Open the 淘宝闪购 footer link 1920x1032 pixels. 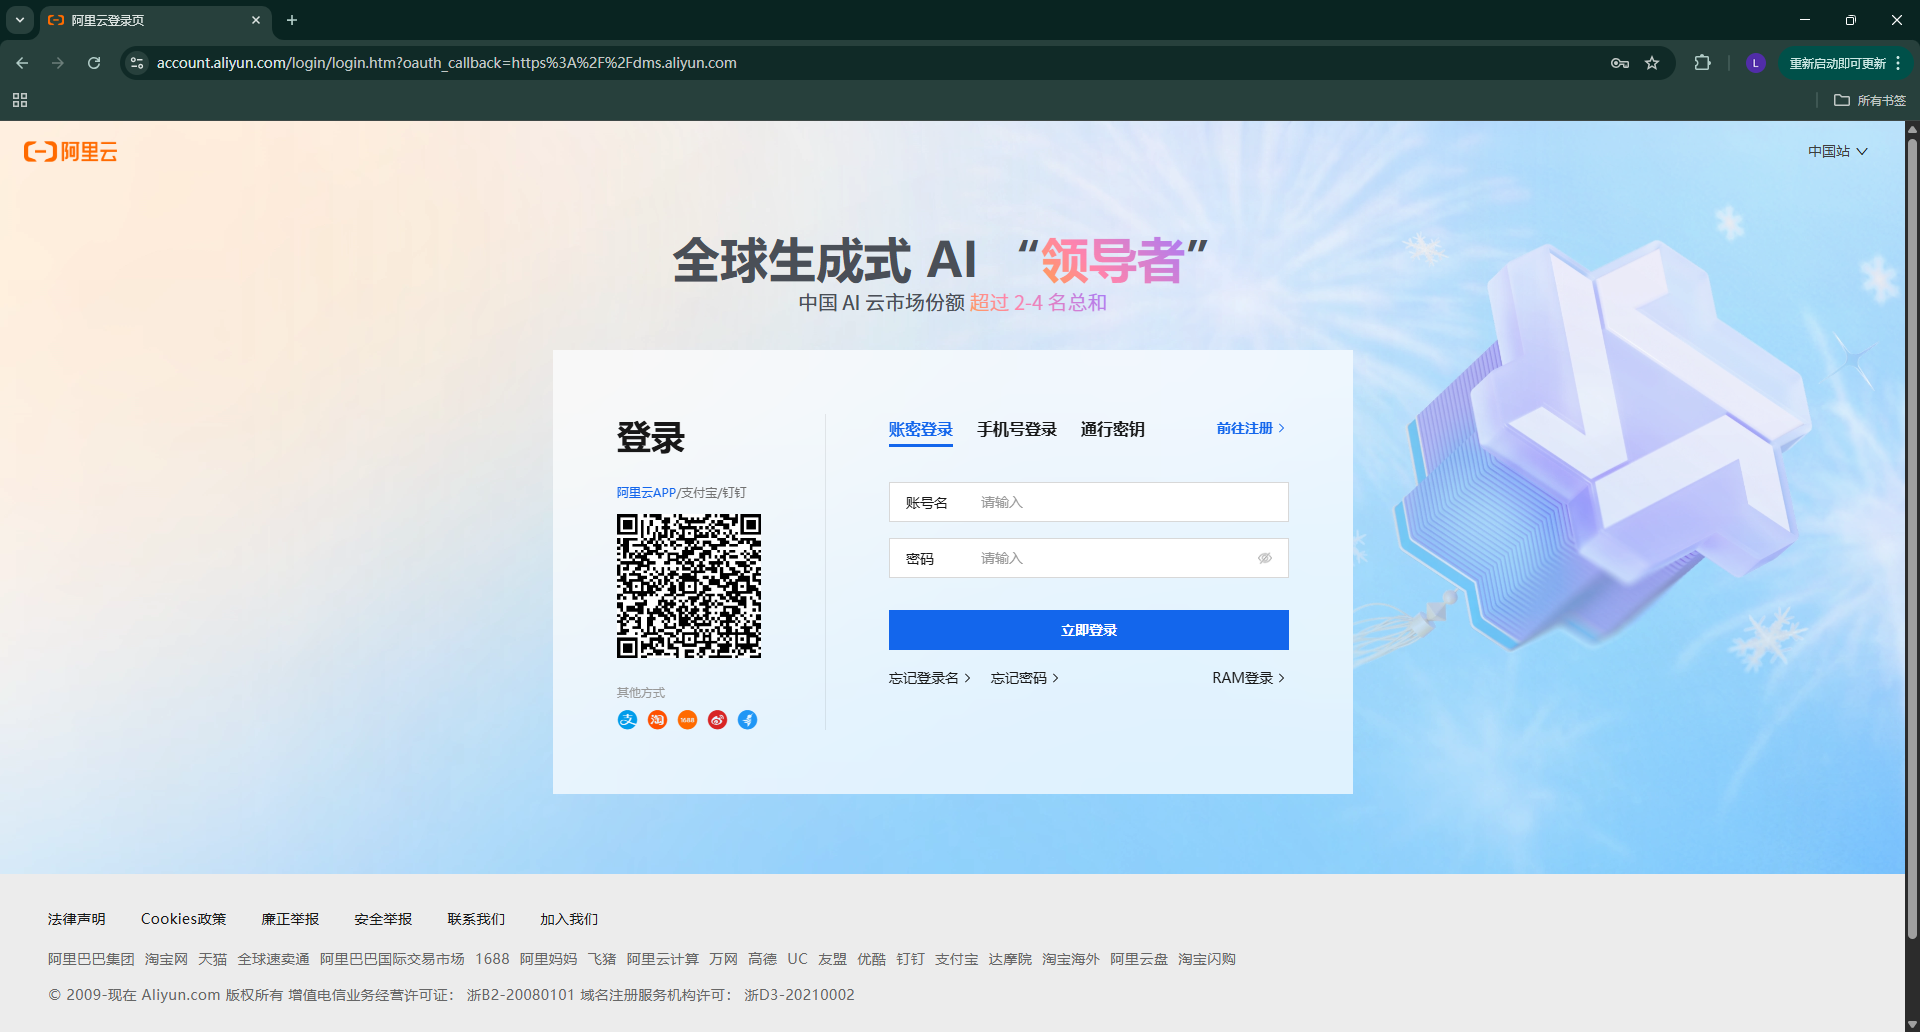pos(1207,959)
